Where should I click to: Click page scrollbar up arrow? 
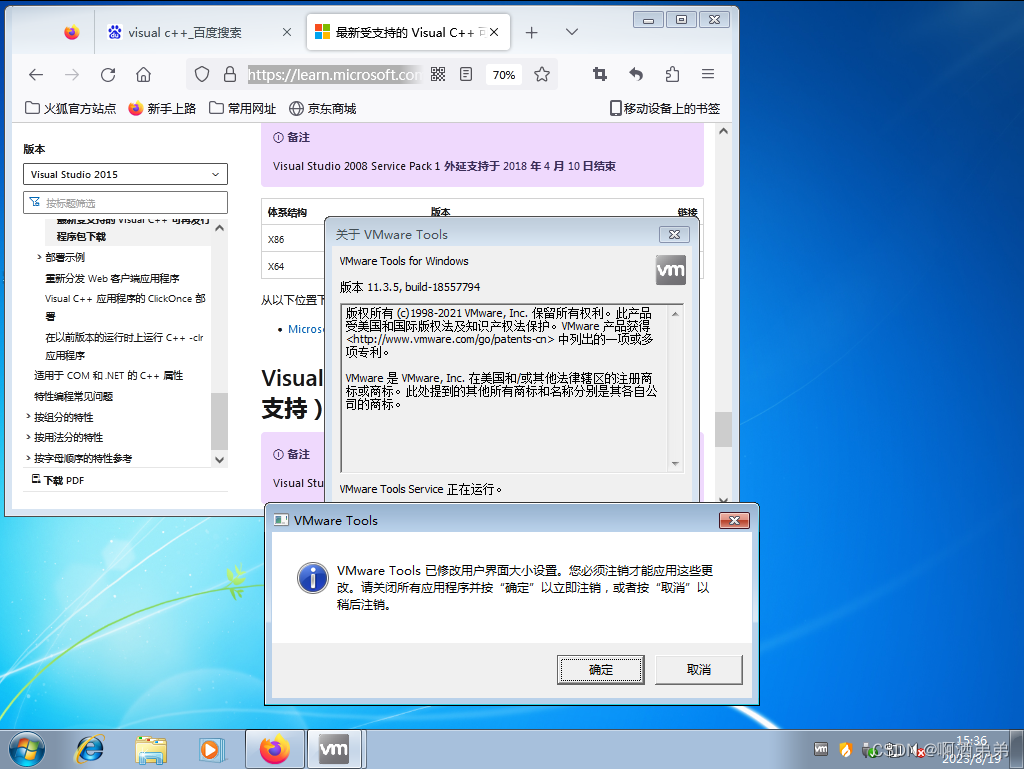click(723, 131)
